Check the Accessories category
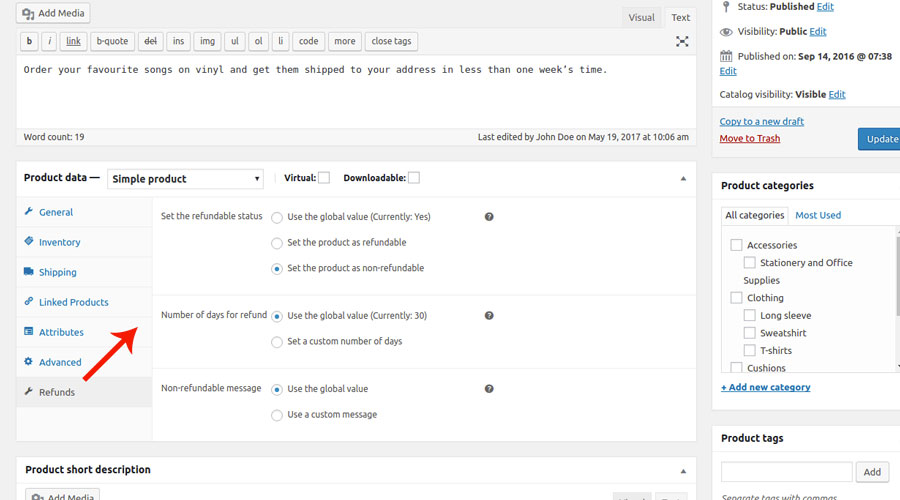The width and height of the screenshot is (900, 500). pos(737,245)
